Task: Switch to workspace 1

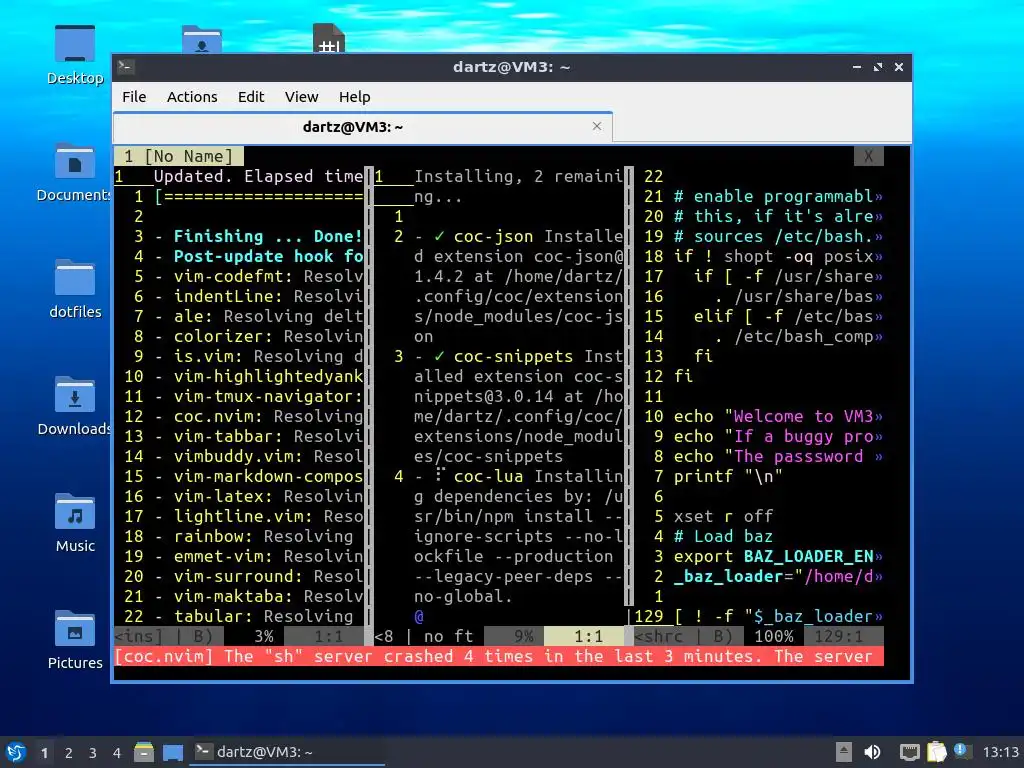Action: pos(44,753)
